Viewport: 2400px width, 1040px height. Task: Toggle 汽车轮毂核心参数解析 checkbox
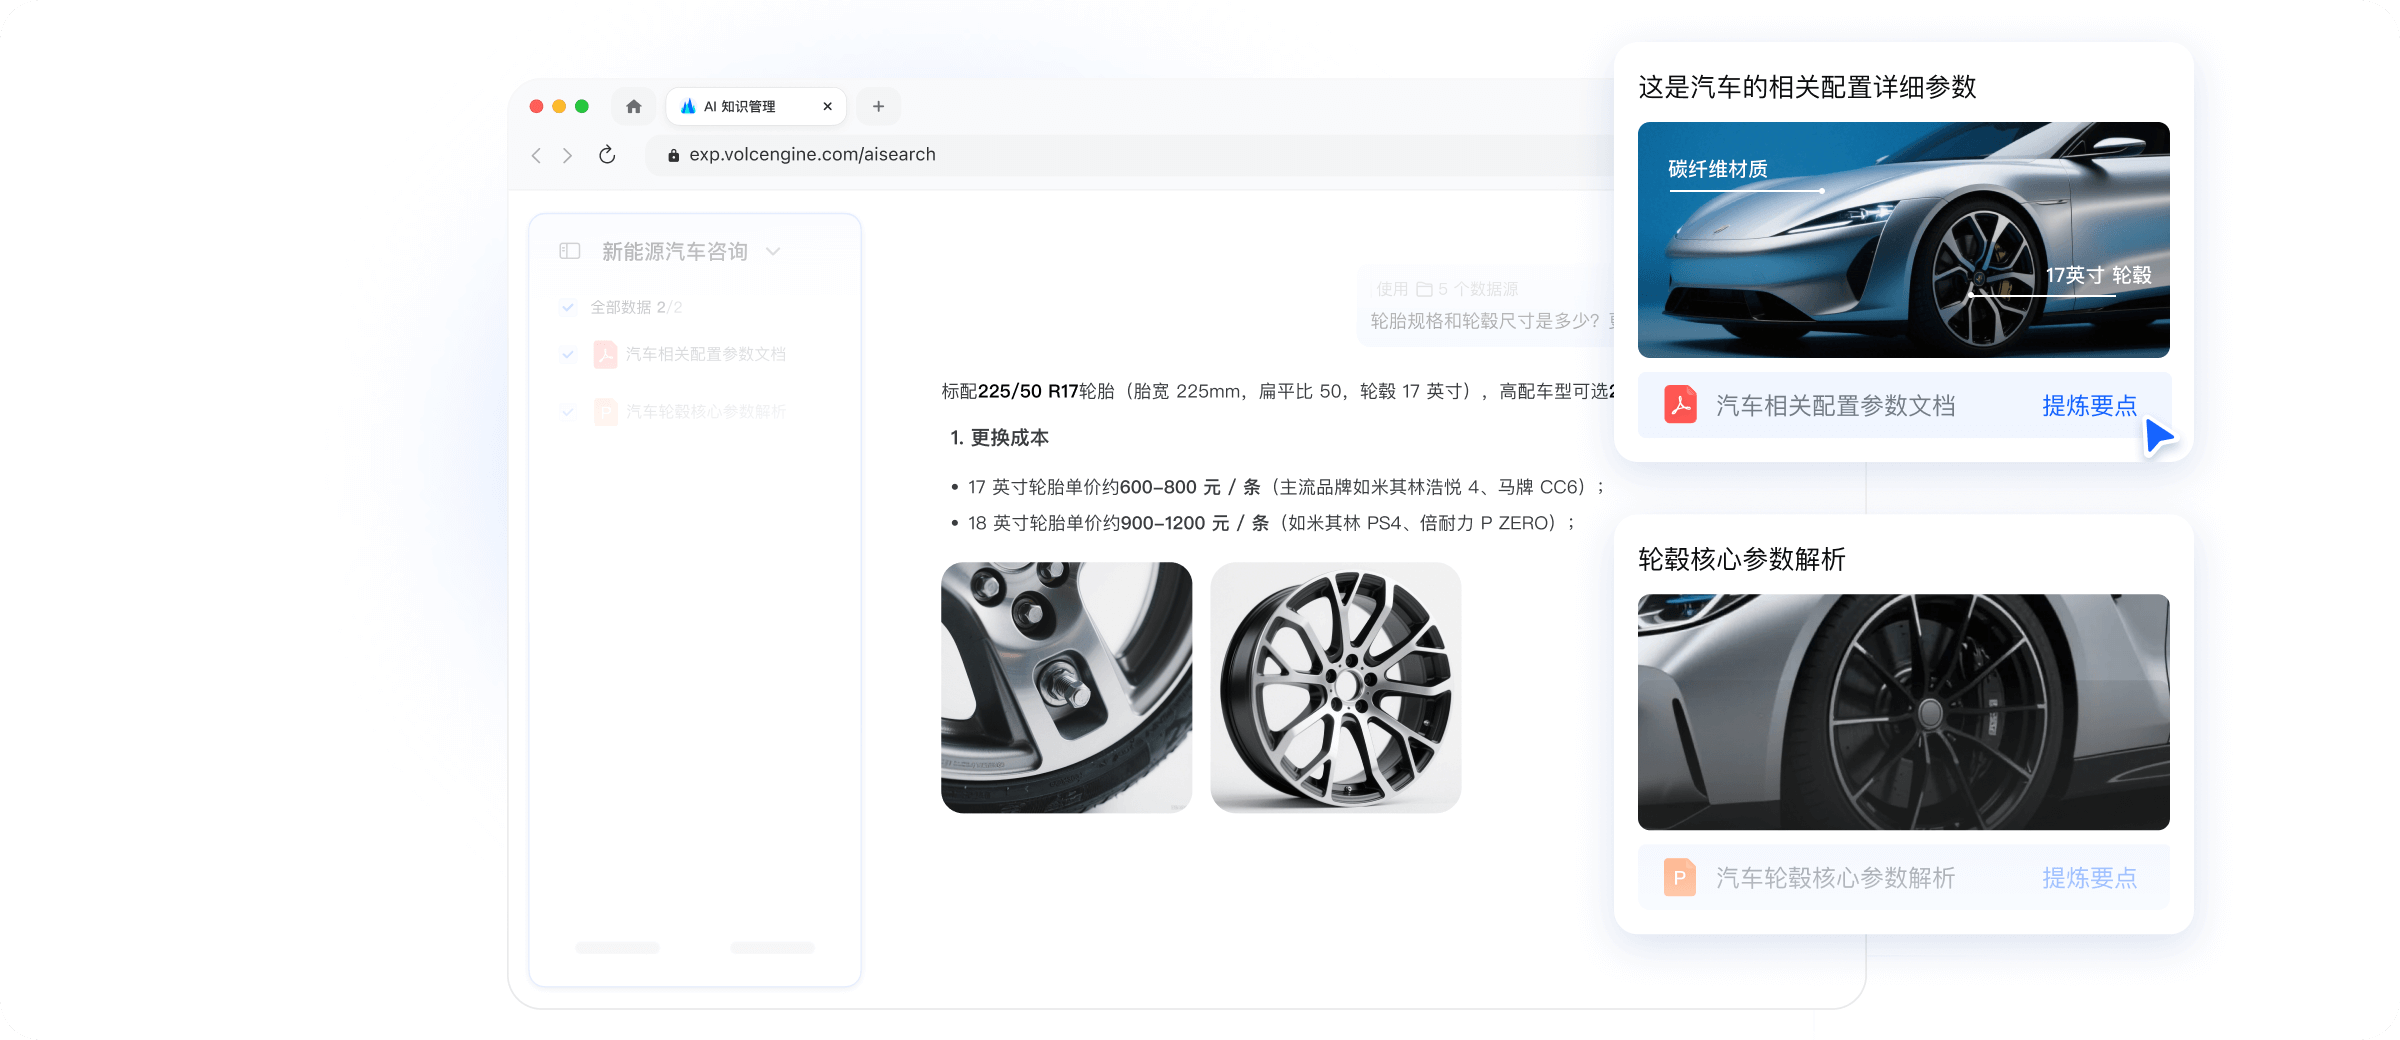coord(568,411)
